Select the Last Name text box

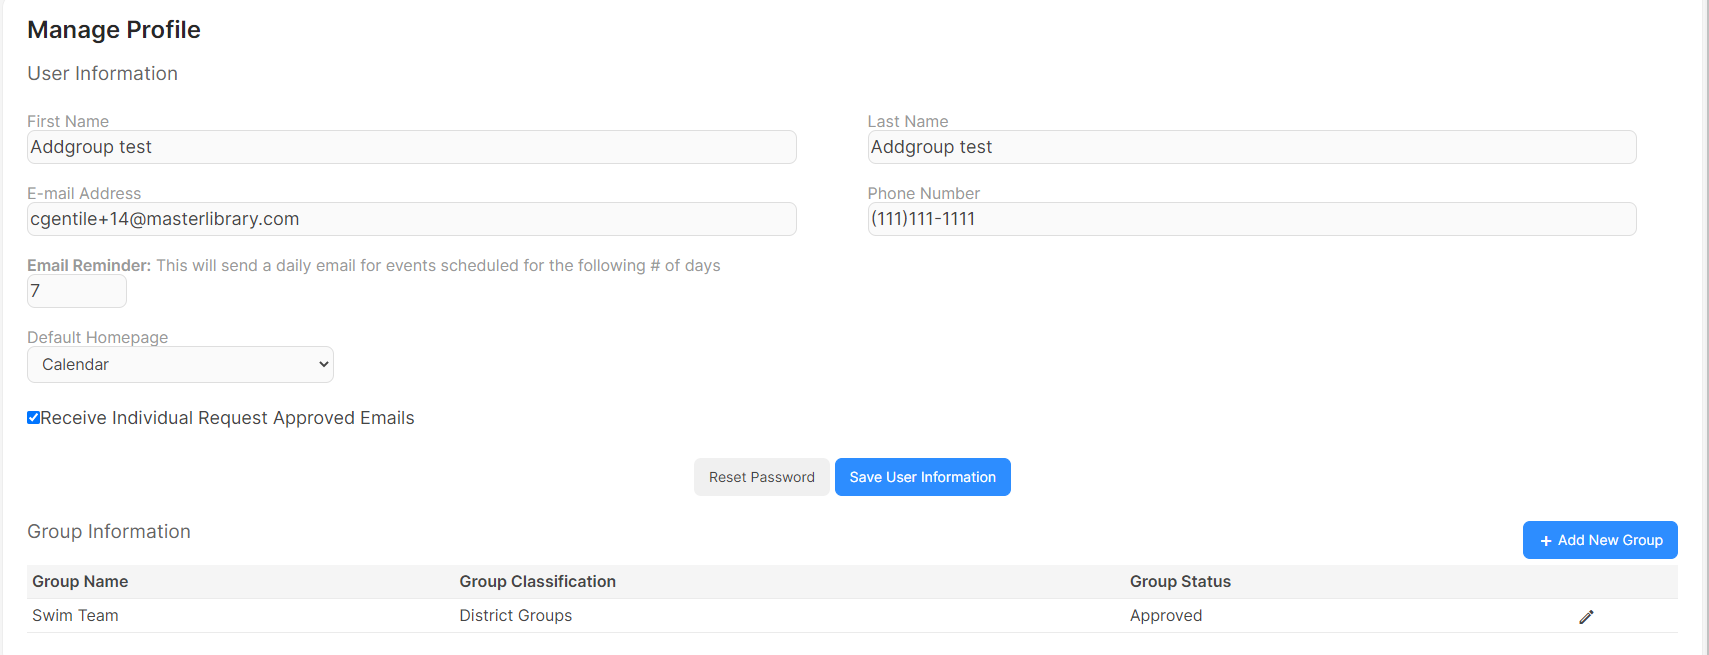(x=1252, y=147)
